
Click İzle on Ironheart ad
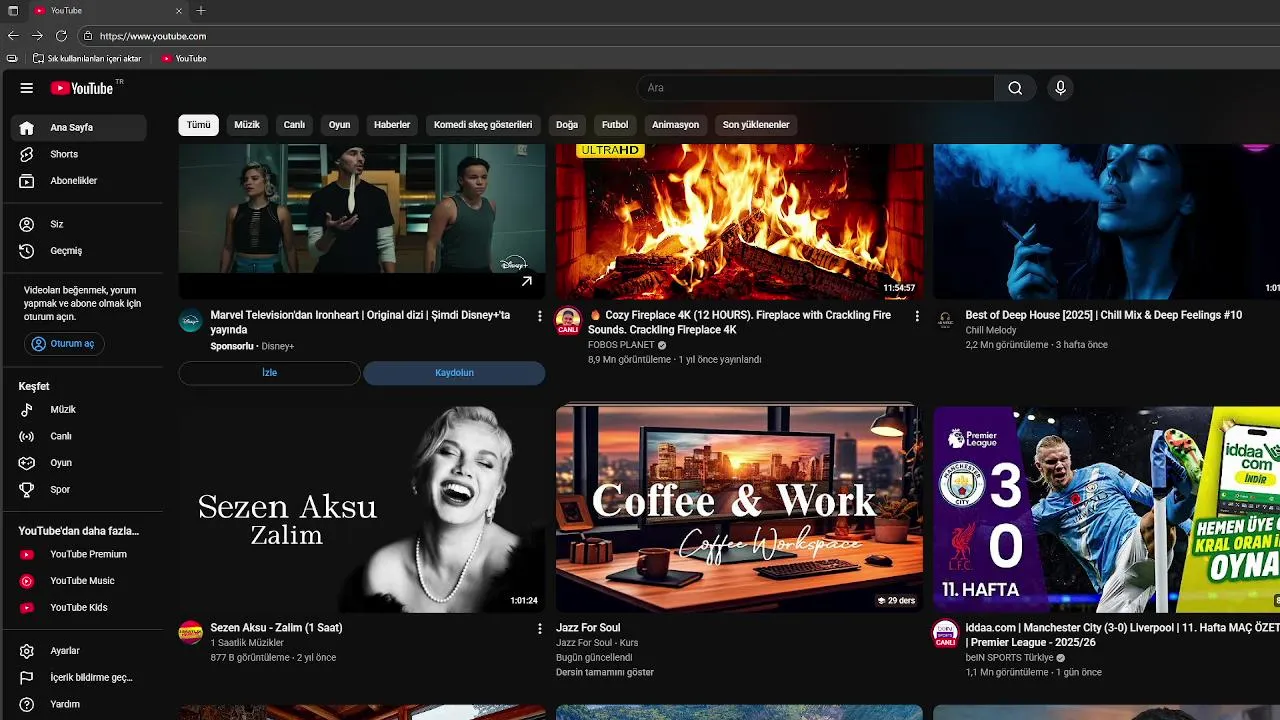pos(269,373)
